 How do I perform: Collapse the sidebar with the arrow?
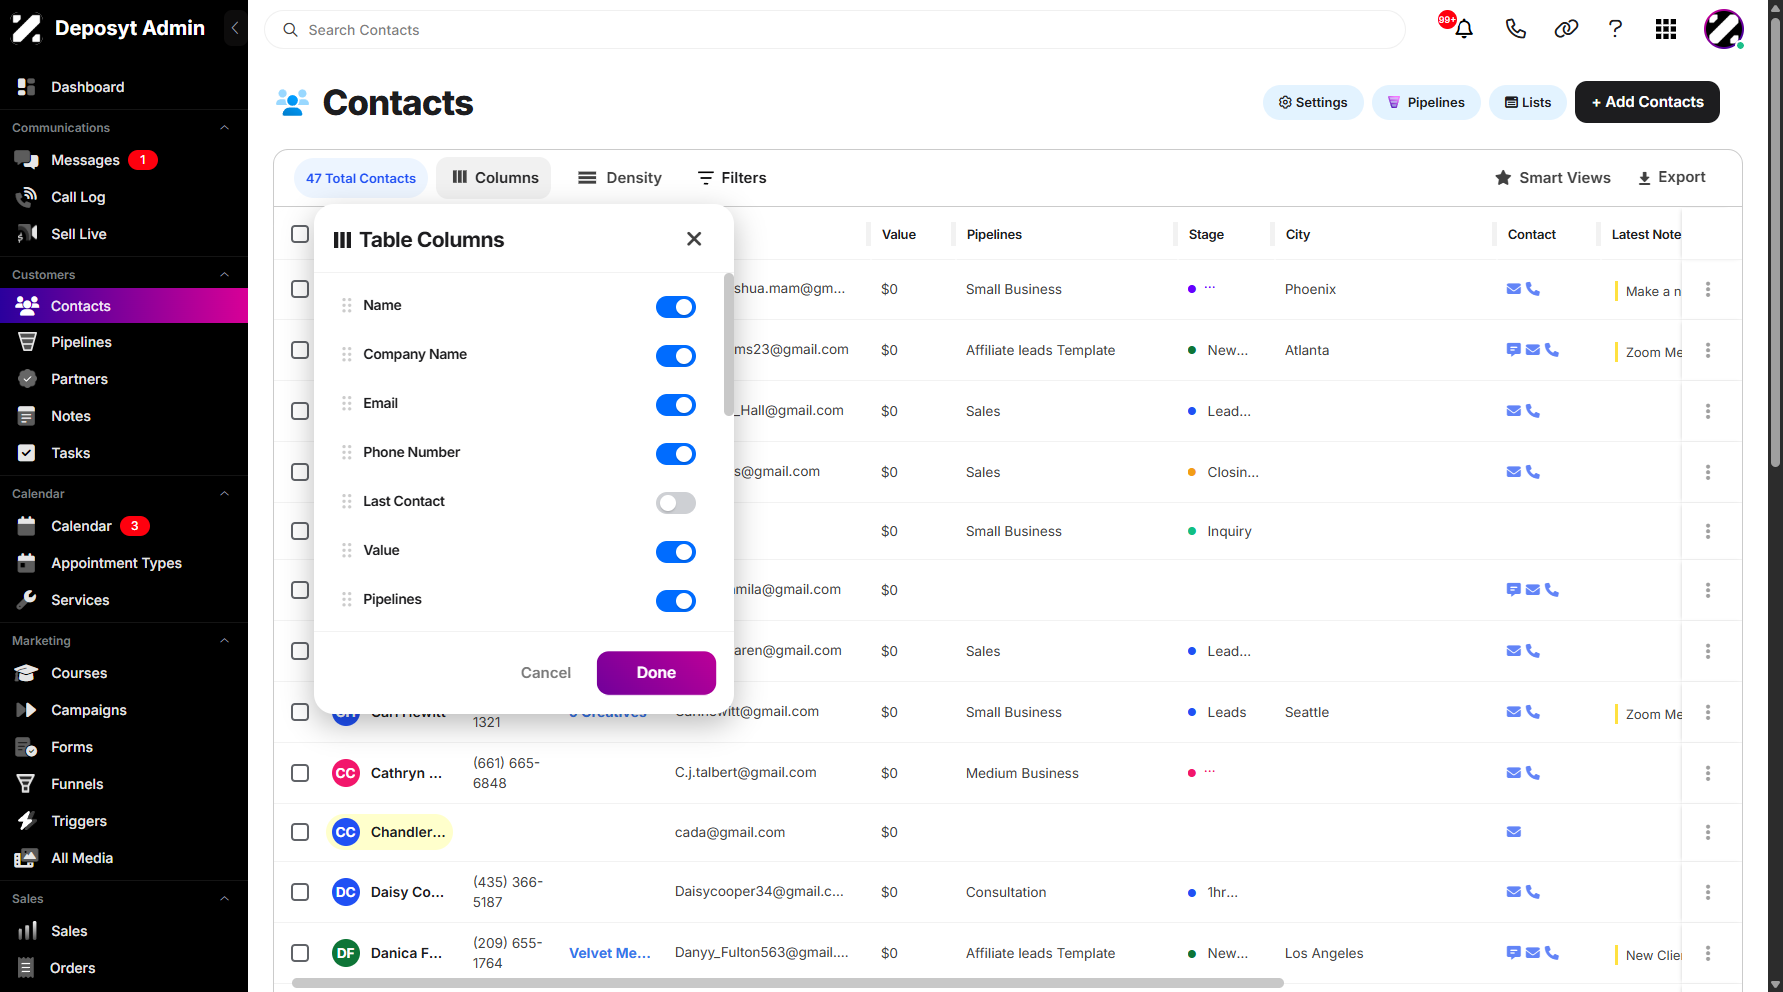pos(235,28)
